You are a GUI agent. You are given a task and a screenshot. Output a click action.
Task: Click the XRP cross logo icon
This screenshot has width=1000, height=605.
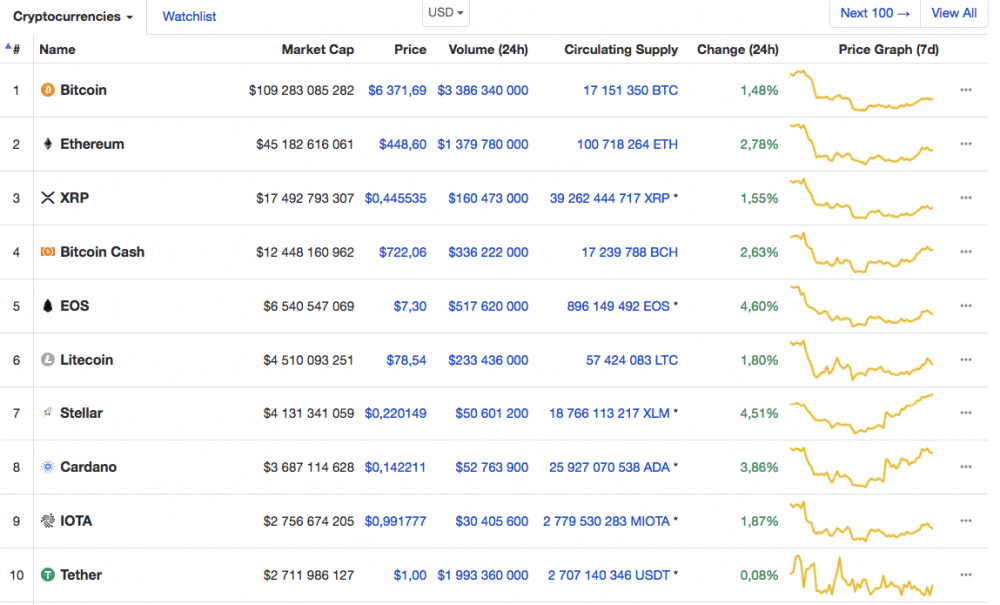coord(47,198)
